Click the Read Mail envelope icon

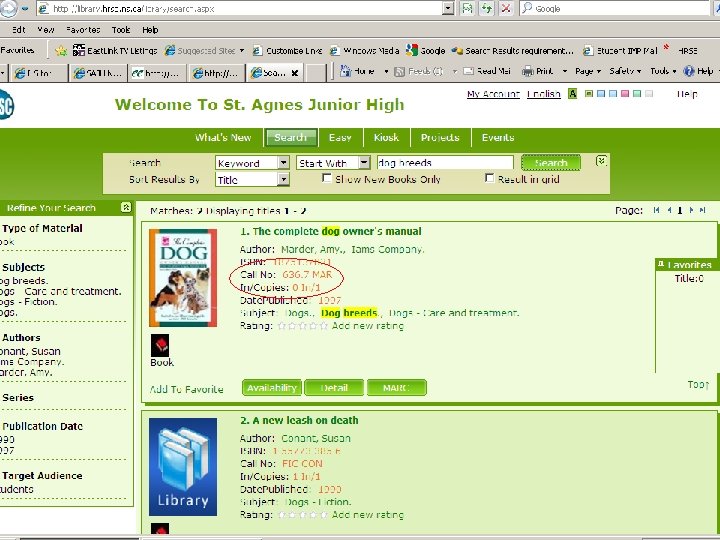point(468,71)
